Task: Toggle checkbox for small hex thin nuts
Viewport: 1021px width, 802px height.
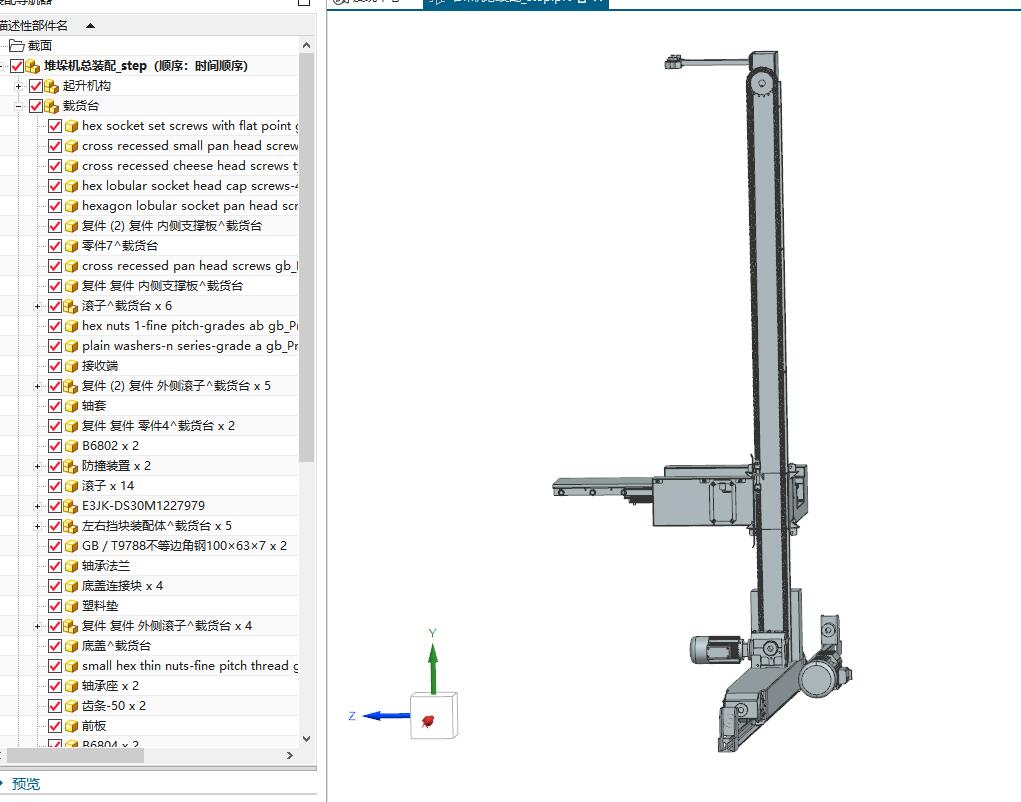Action: pyautogui.click(x=55, y=666)
